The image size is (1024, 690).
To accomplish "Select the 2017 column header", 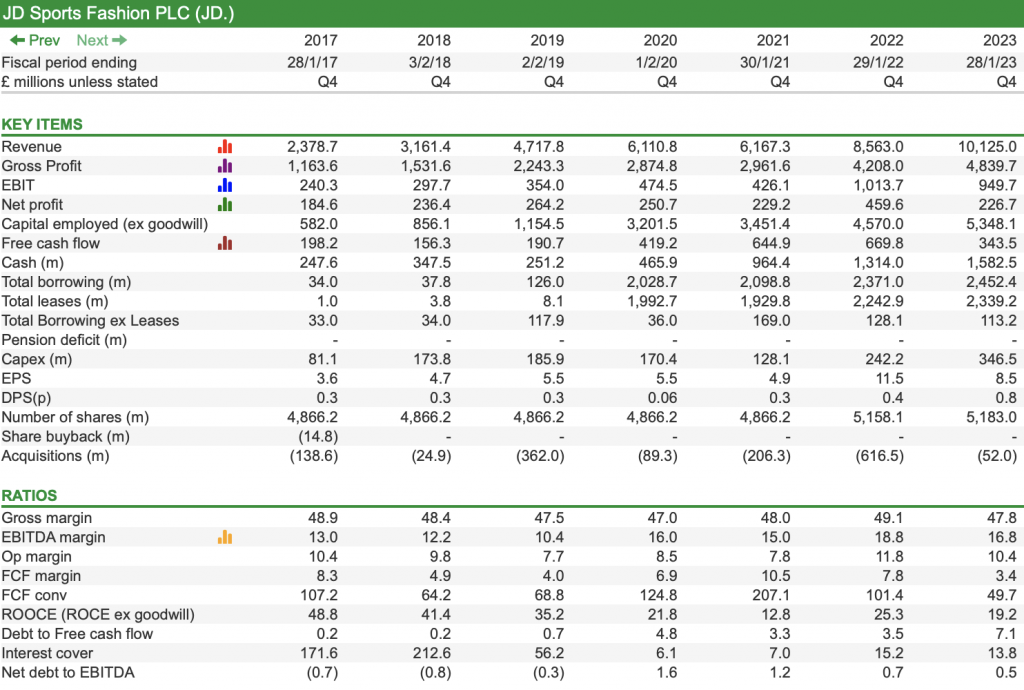I will click(x=320, y=41).
